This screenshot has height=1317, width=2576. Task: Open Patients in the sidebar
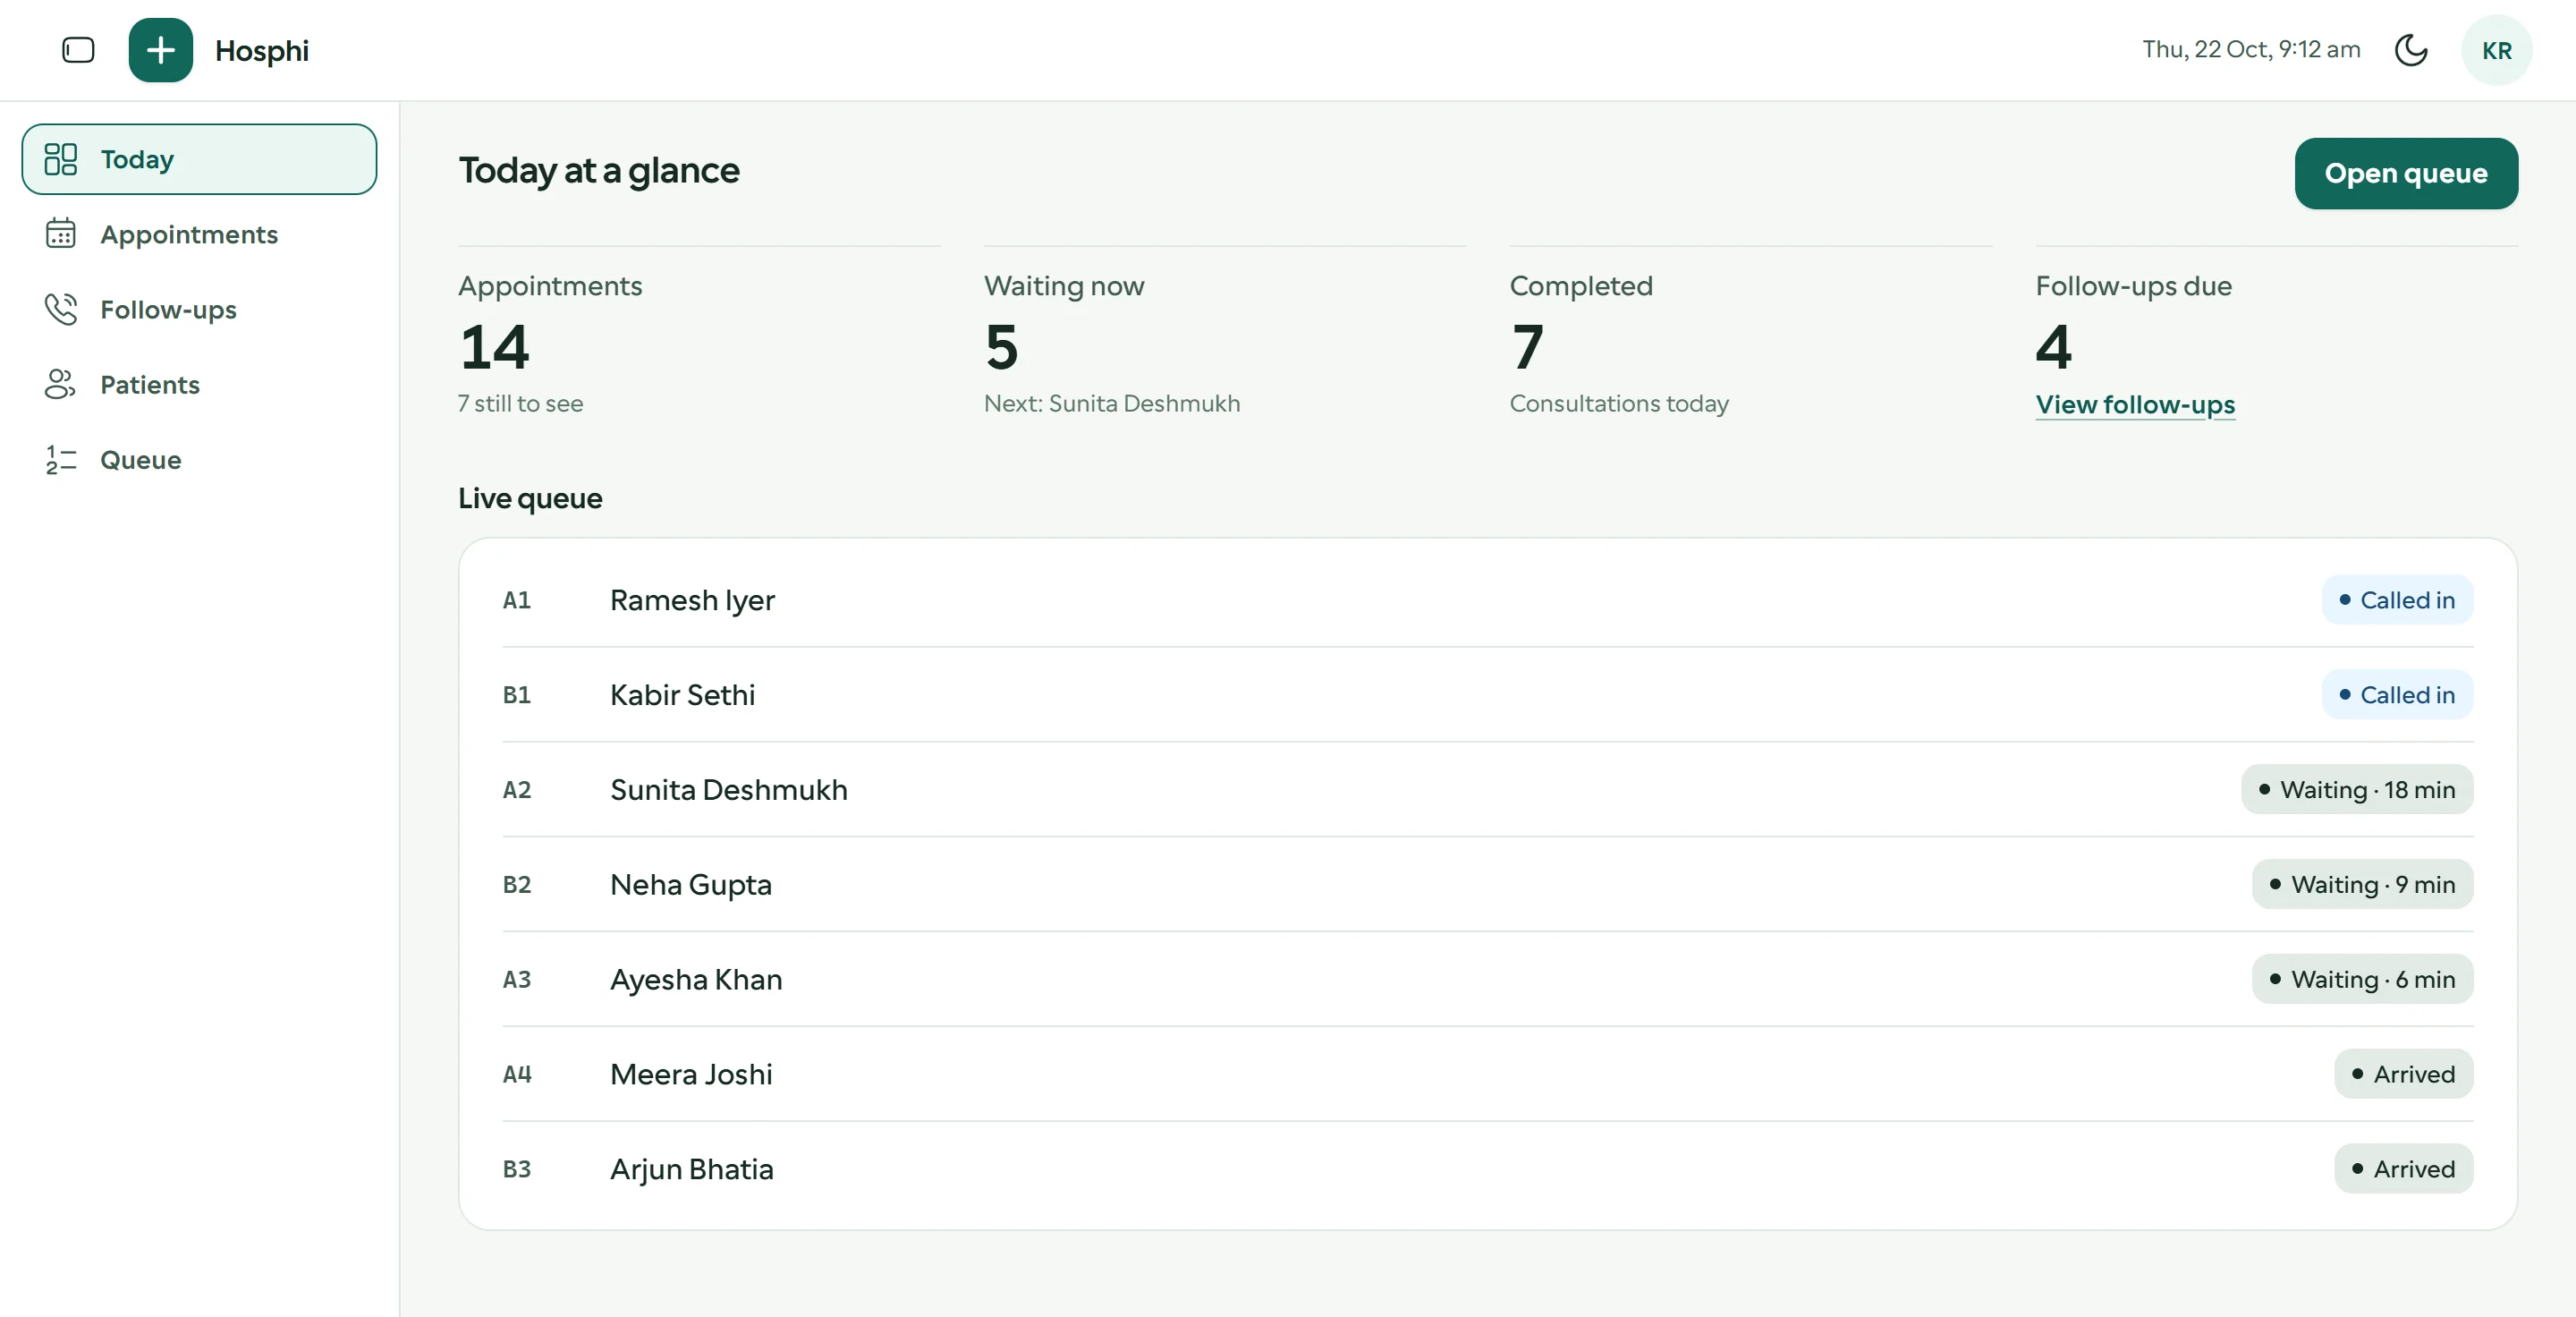pyautogui.click(x=199, y=384)
